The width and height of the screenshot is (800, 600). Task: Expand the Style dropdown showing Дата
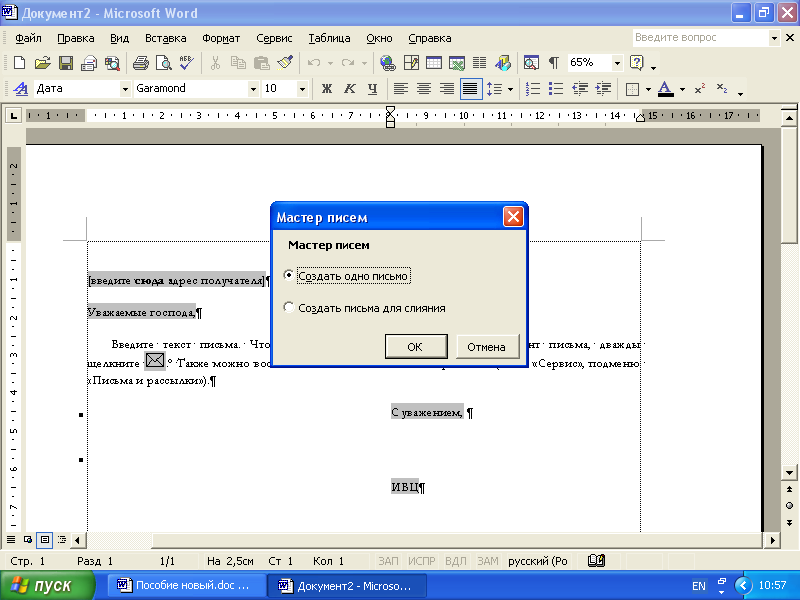click(125, 89)
